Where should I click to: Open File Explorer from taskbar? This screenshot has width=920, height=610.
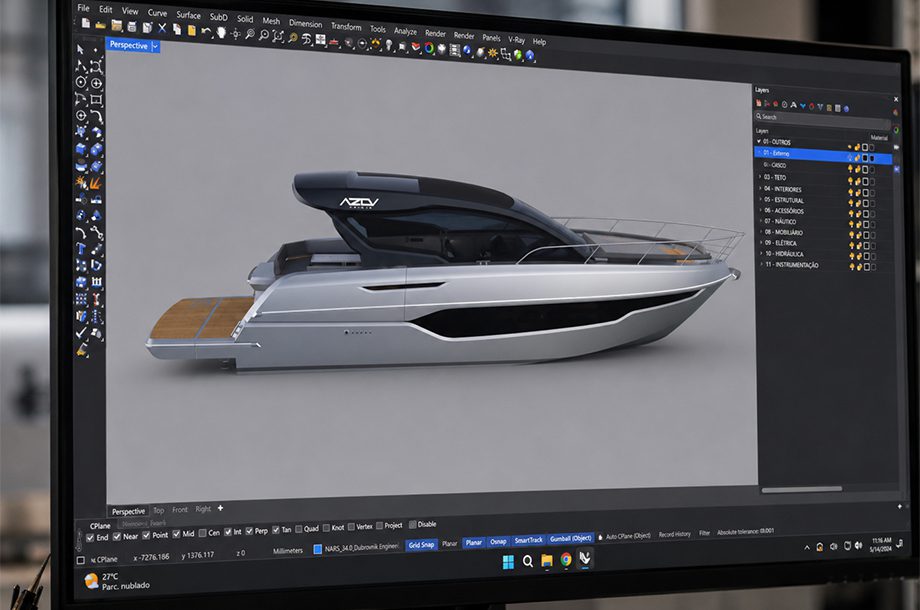pos(547,560)
